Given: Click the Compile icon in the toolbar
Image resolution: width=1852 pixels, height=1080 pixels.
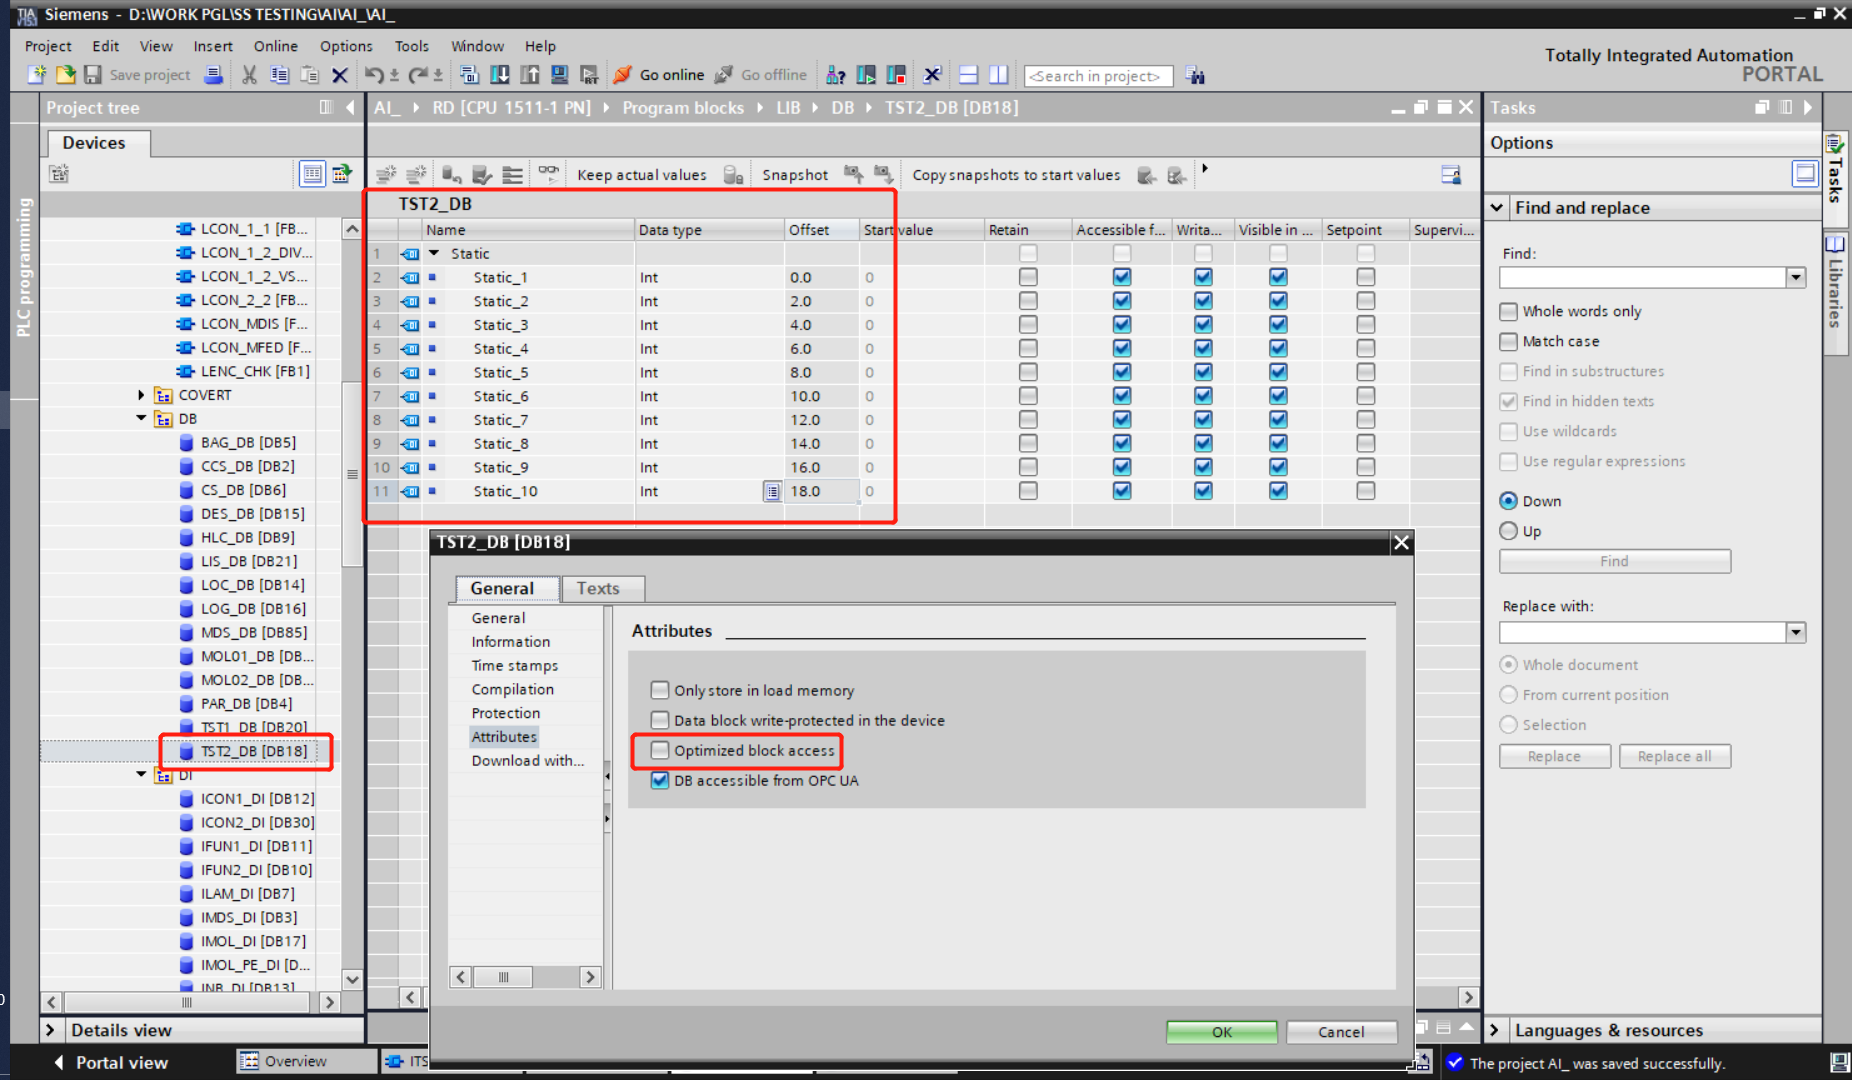Looking at the screenshot, I should pyautogui.click(x=469, y=75).
